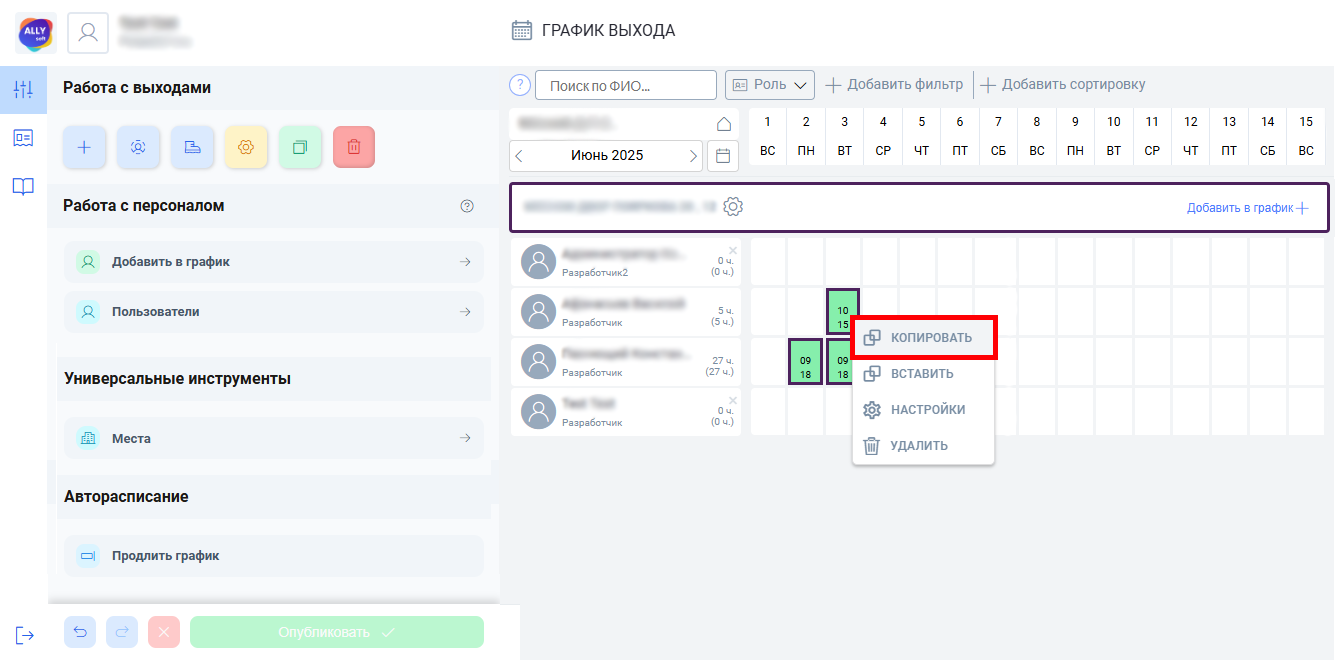Select КОПИРОВАТЬ in context menu
This screenshot has width=1335, height=660.
point(925,337)
